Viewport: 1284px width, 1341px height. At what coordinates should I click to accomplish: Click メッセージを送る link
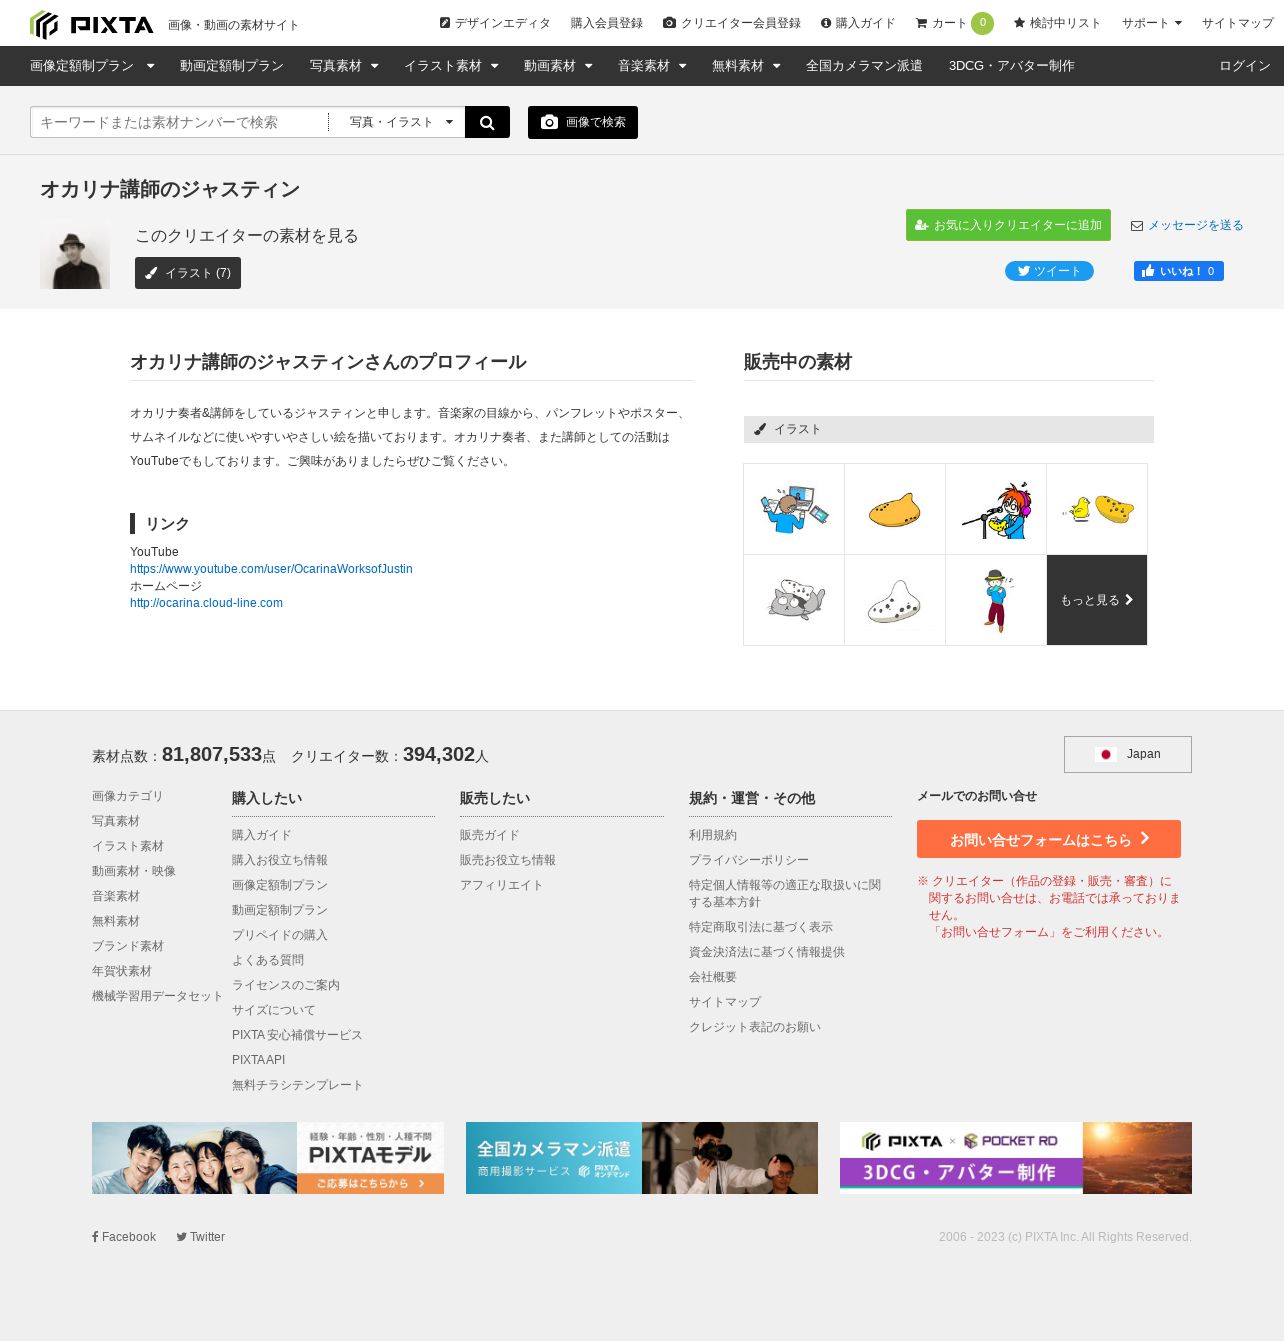(x=1187, y=226)
